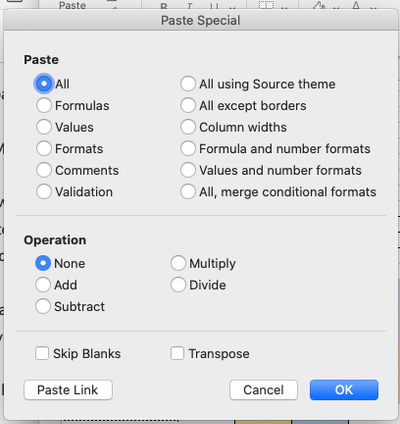Confirm with the OK button
The width and height of the screenshot is (400, 424).
(x=344, y=390)
